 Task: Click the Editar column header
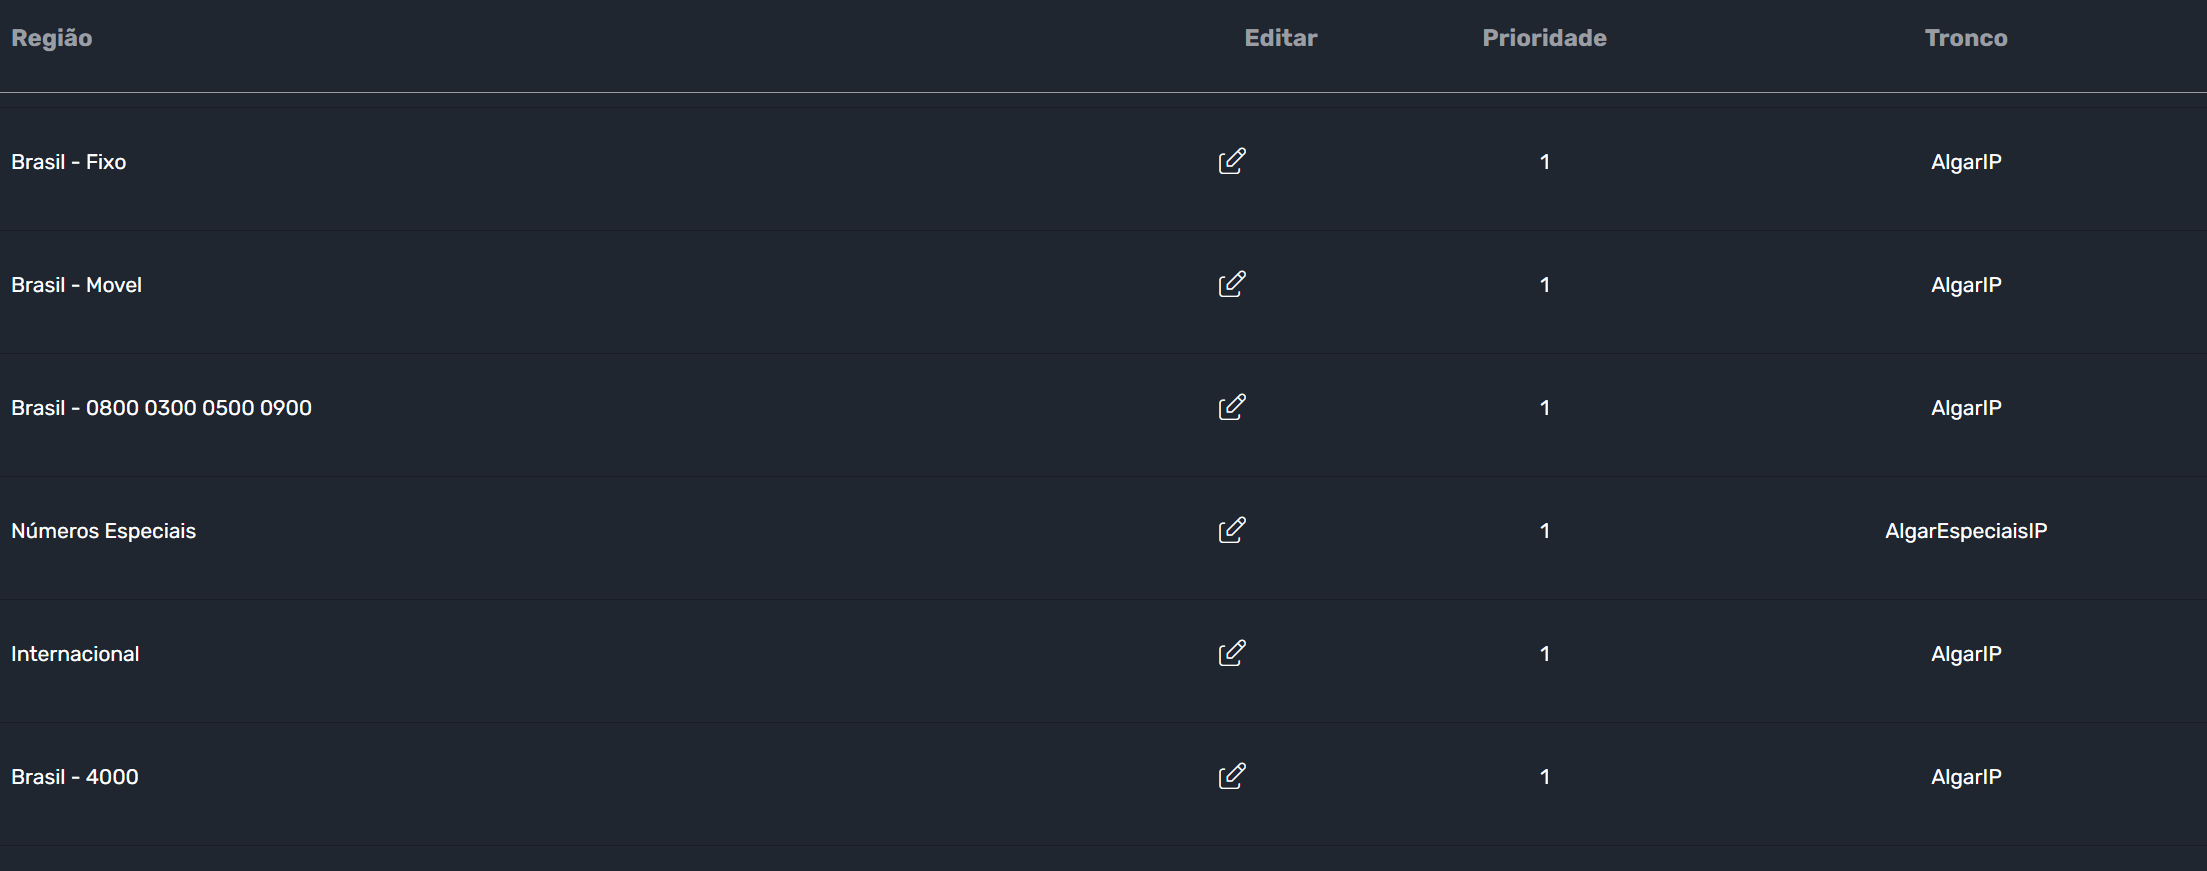pyautogui.click(x=1281, y=38)
